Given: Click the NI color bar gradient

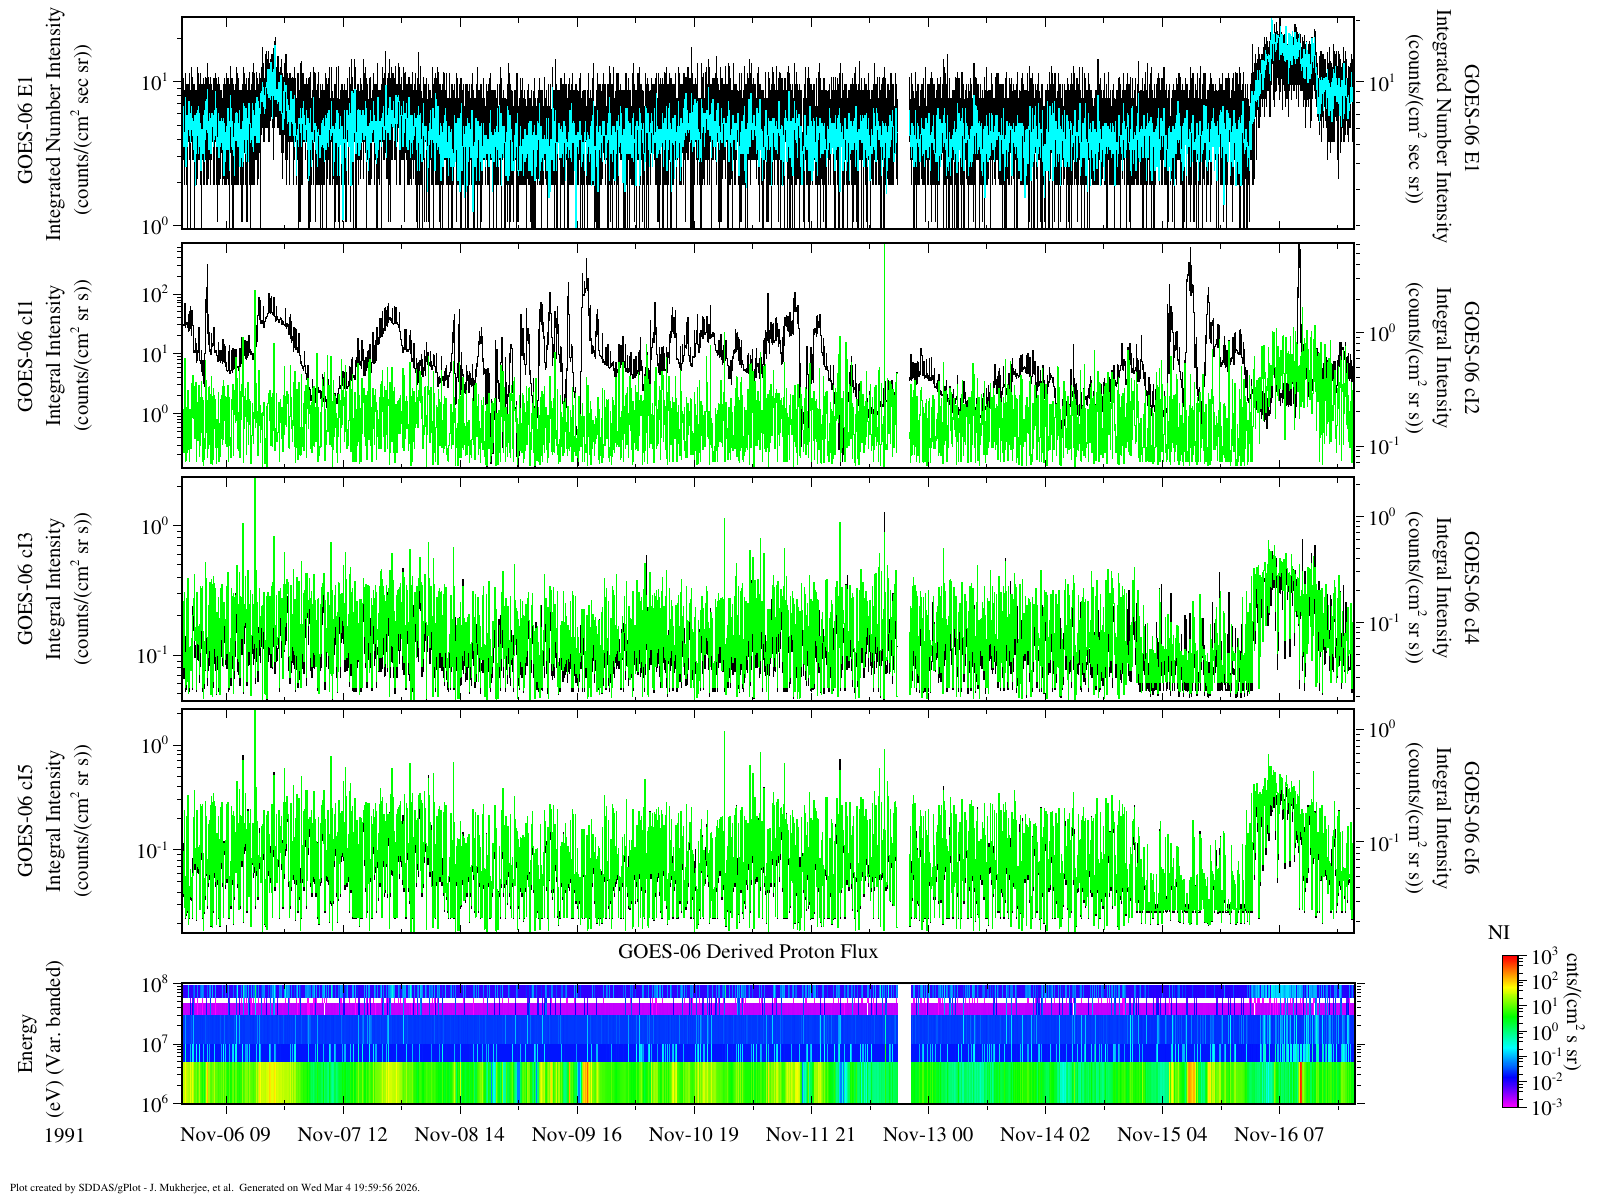Looking at the screenshot, I should 1510,1031.
